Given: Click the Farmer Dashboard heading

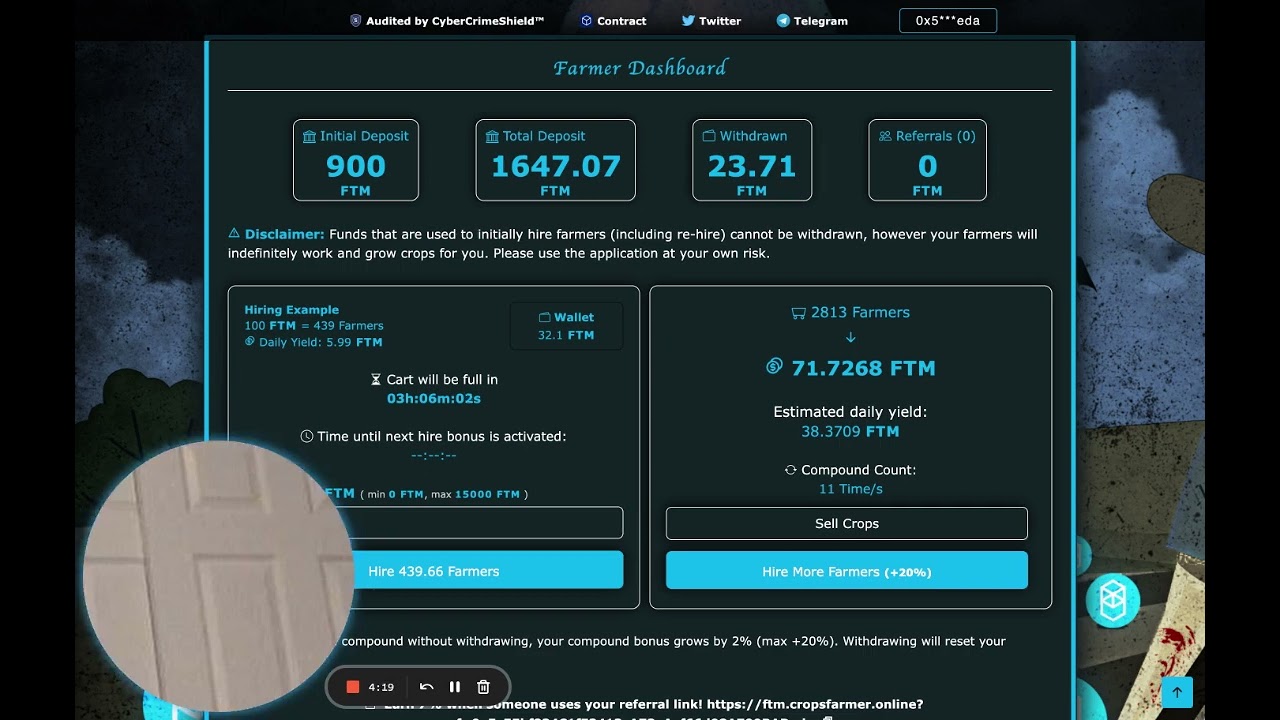Looking at the screenshot, I should click(640, 68).
